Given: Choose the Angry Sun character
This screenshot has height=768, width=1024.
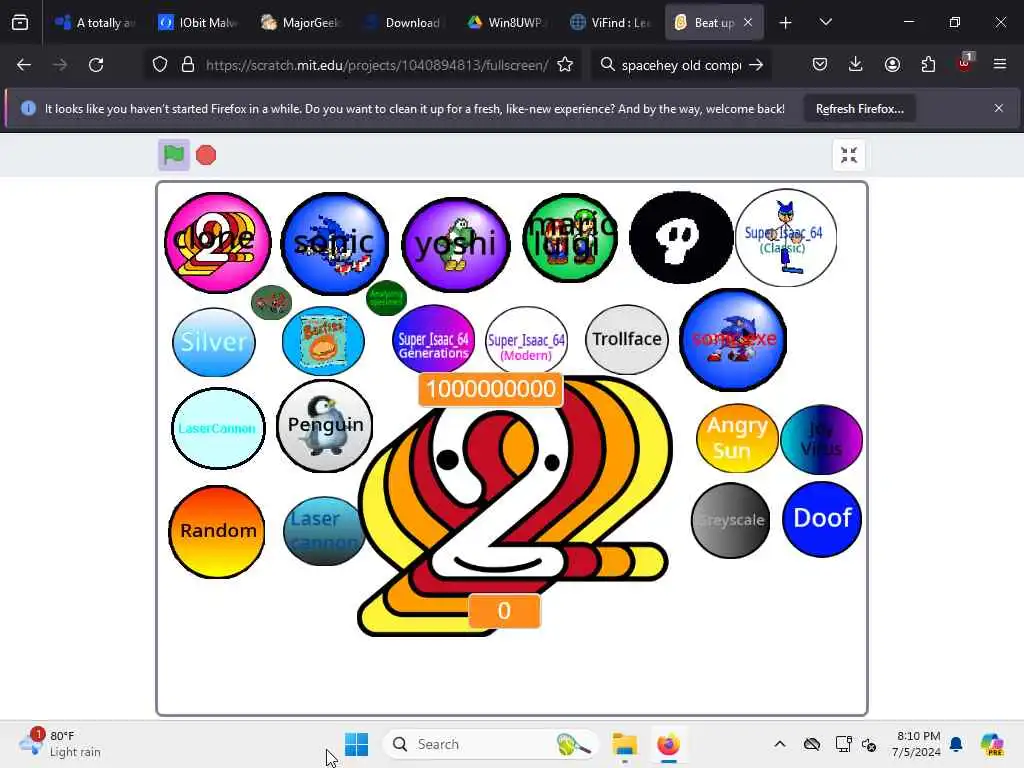Looking at the screenshot, I should (x=737, y=438).
